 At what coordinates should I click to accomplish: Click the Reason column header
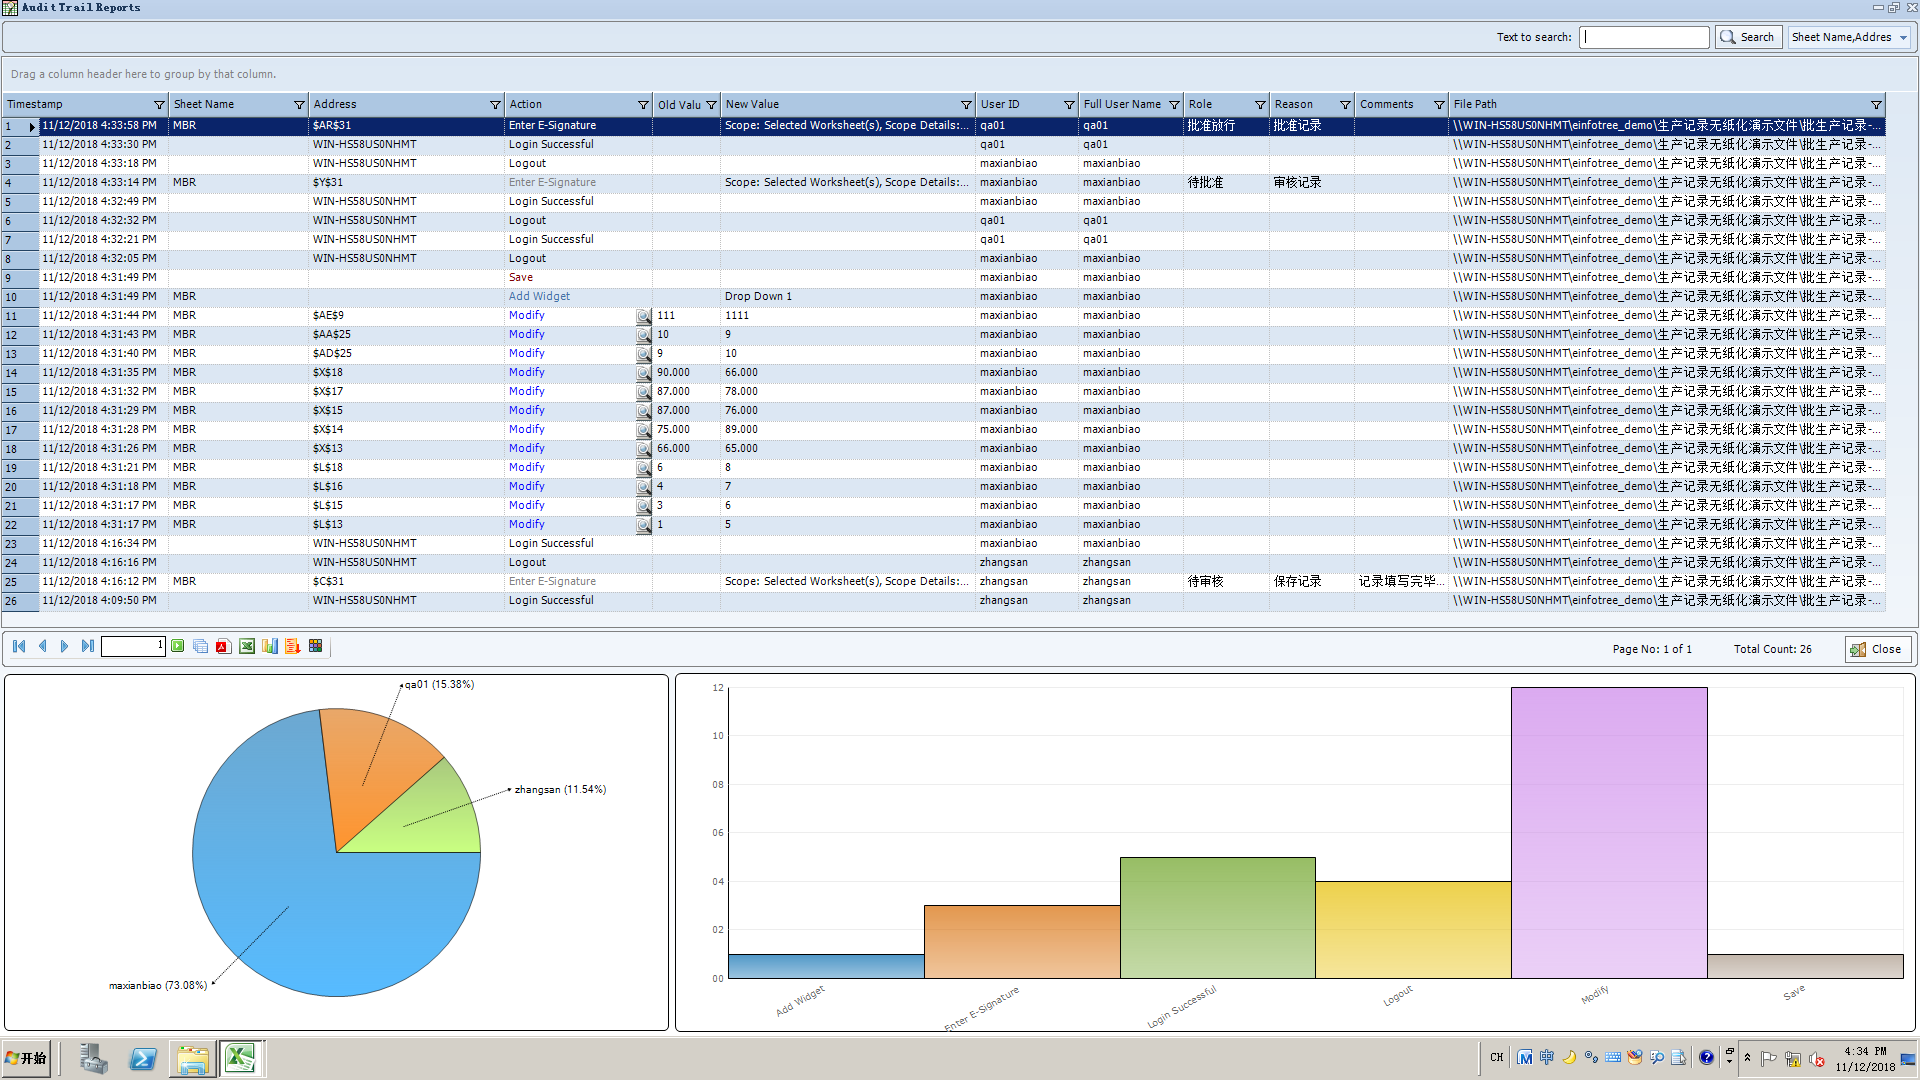(x=1300, y=104)
